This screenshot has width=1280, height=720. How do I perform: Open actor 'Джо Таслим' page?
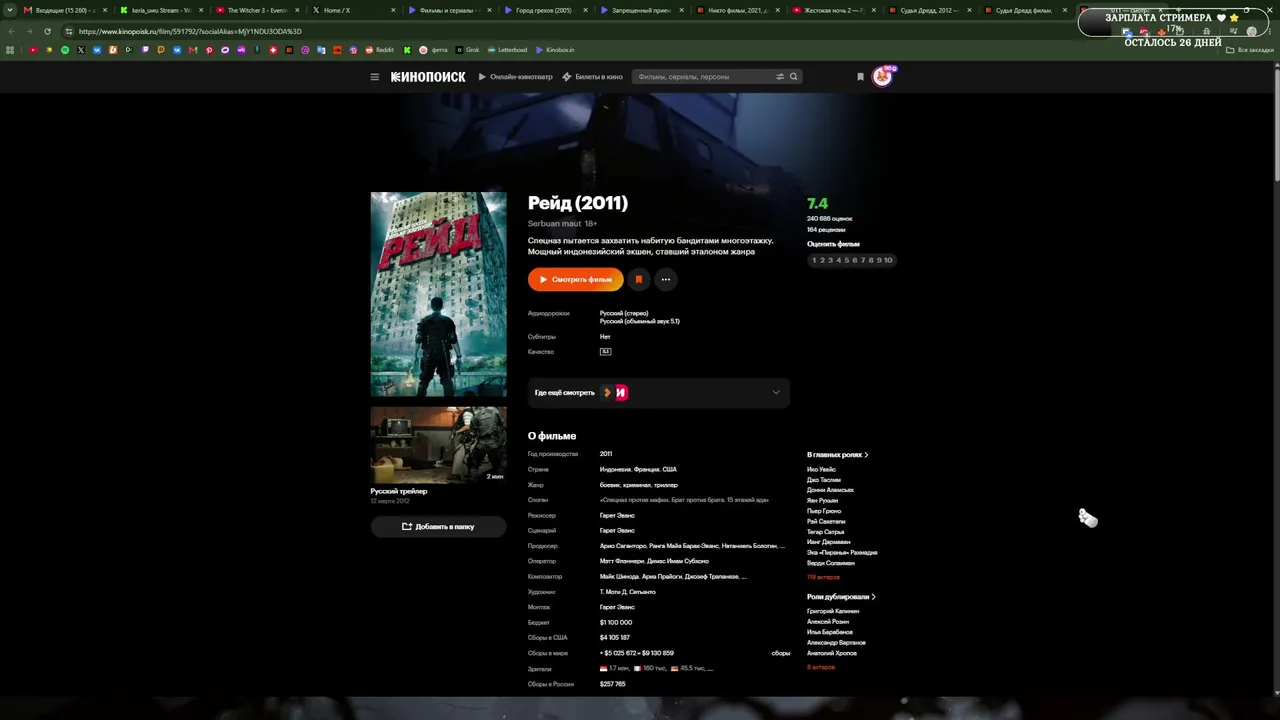point(824,480)
